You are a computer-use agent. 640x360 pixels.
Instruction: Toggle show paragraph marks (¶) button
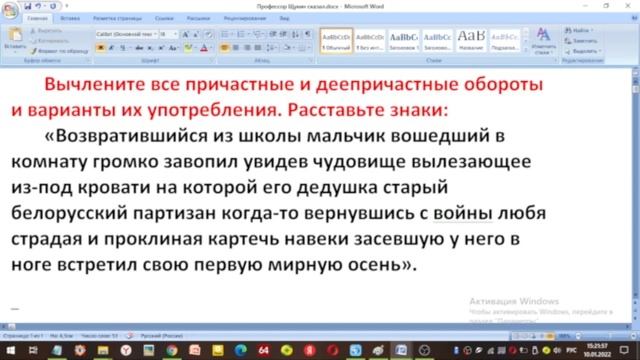[308, 34]
